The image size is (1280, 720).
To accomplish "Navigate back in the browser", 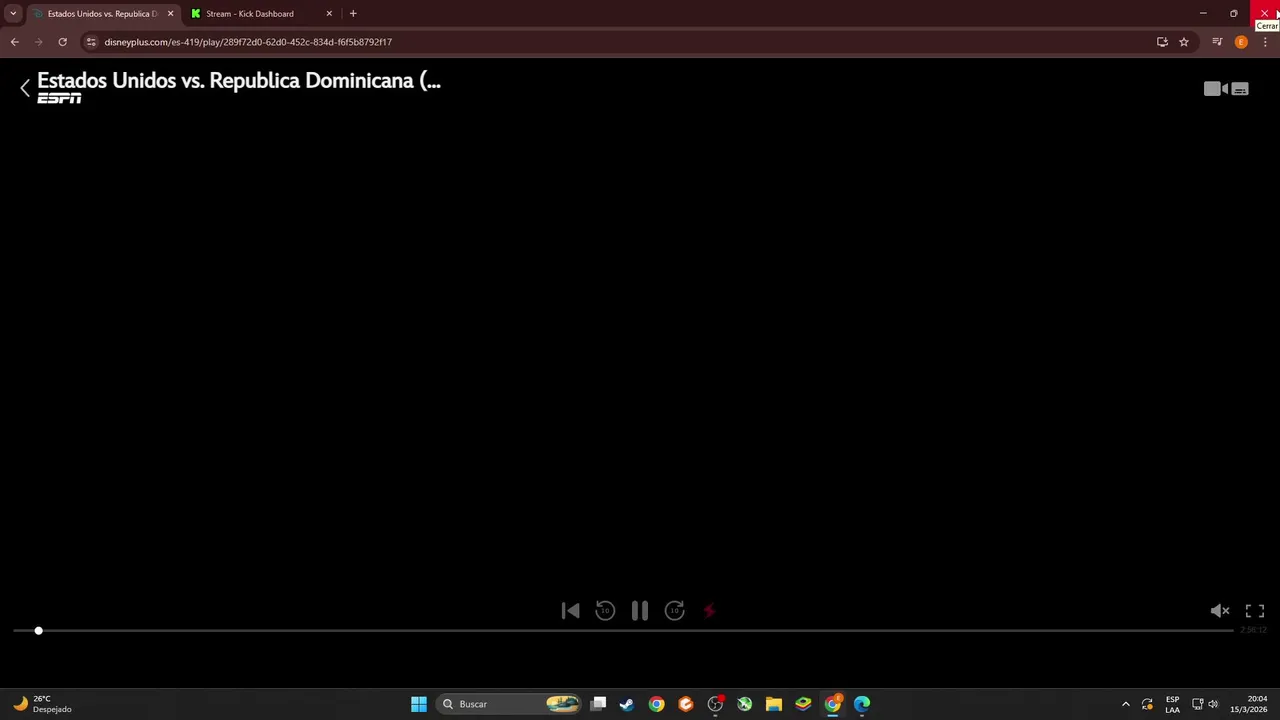I will pyautogui.click(x=14, y=42).
